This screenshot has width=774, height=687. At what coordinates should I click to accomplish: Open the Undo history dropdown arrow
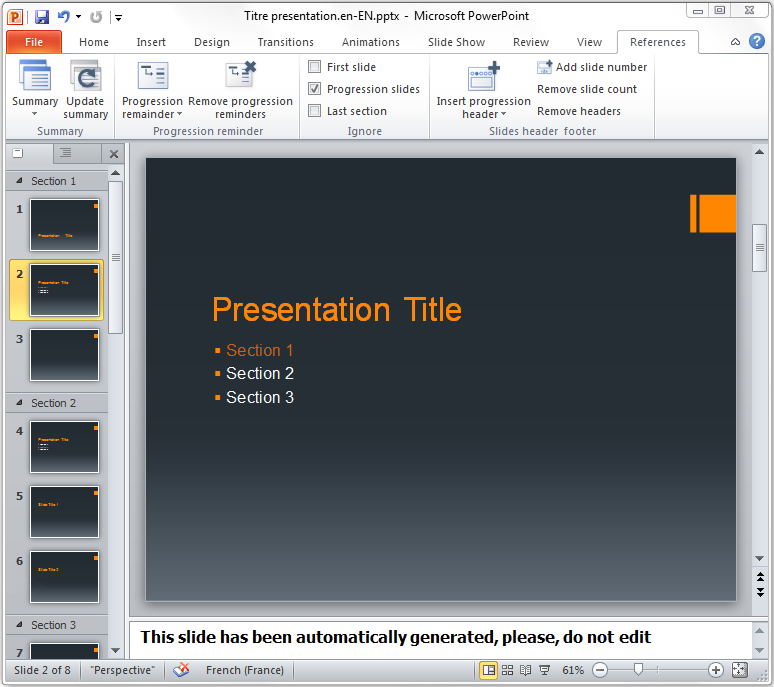[78, 17]
